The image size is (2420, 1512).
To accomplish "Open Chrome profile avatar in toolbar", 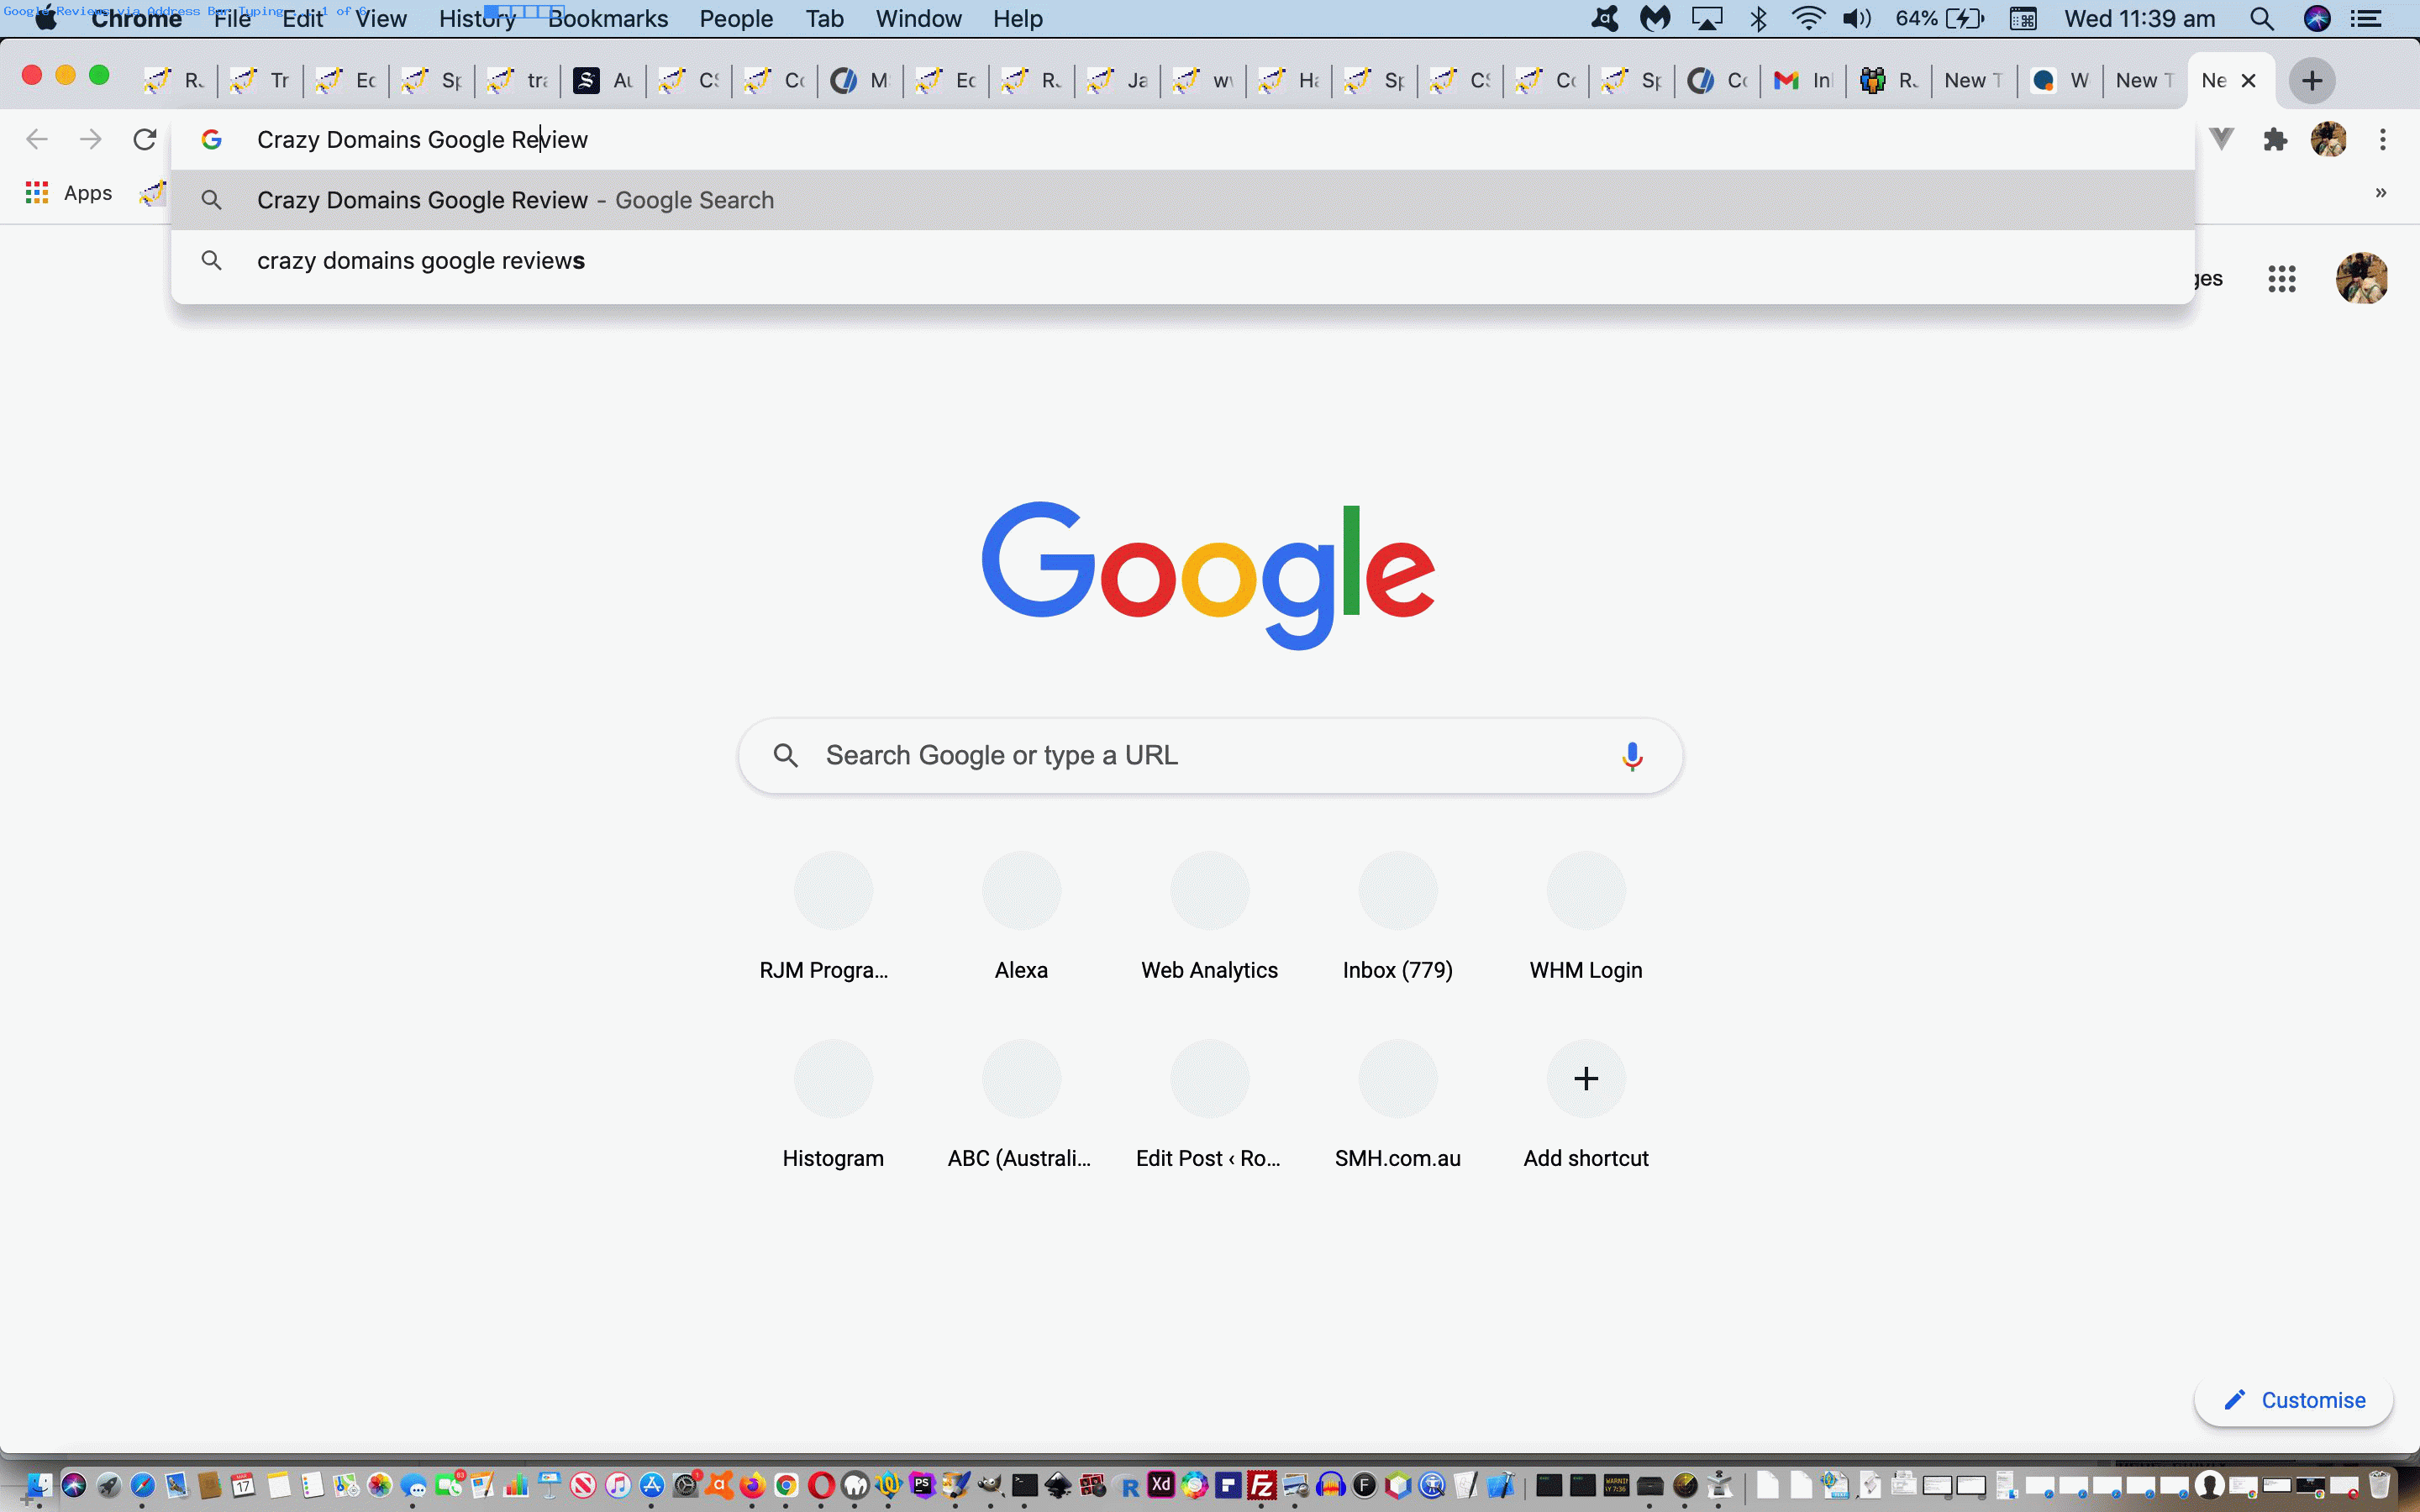I will click(x=2329, y=139).
